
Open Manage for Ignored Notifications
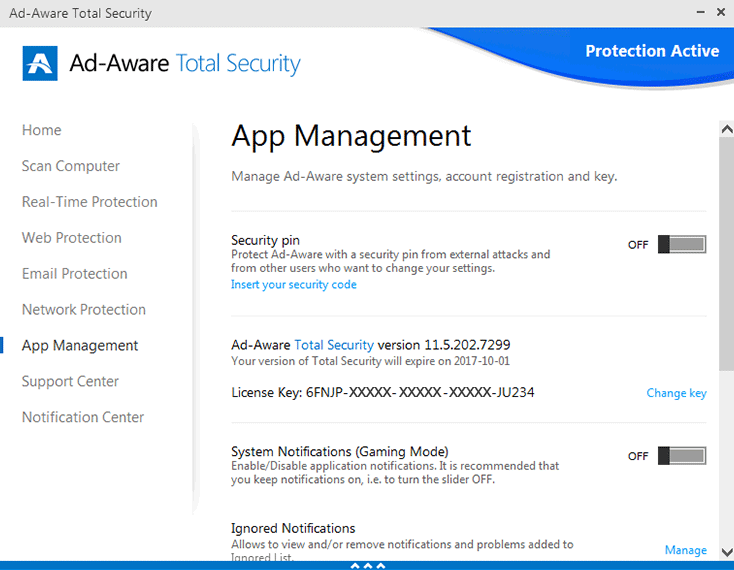click(x=685, y=550)
